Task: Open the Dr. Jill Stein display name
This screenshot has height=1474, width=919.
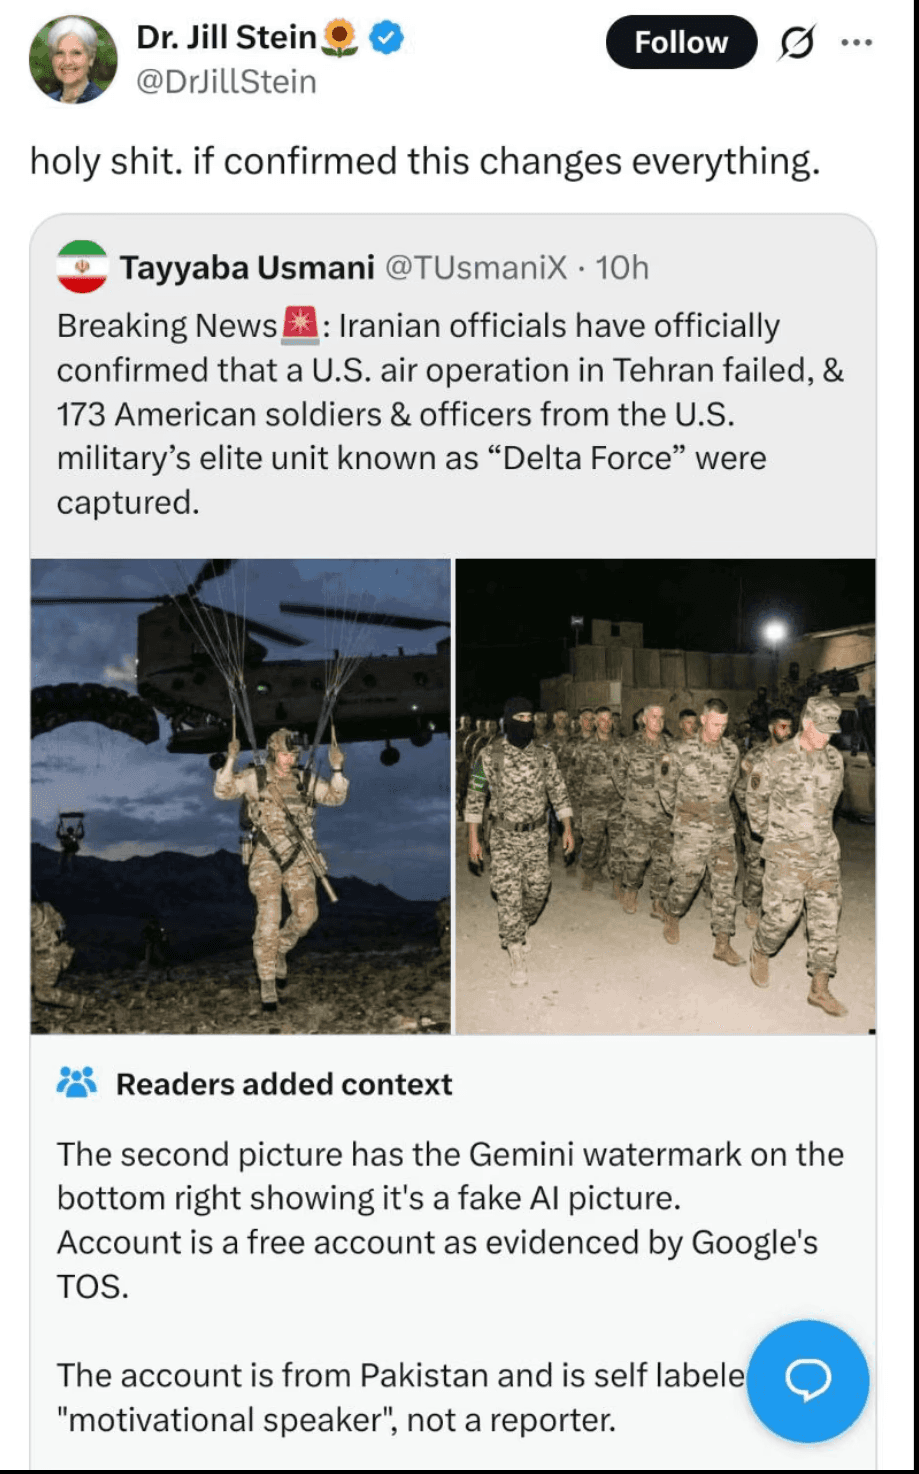Action: coord(226,38)
